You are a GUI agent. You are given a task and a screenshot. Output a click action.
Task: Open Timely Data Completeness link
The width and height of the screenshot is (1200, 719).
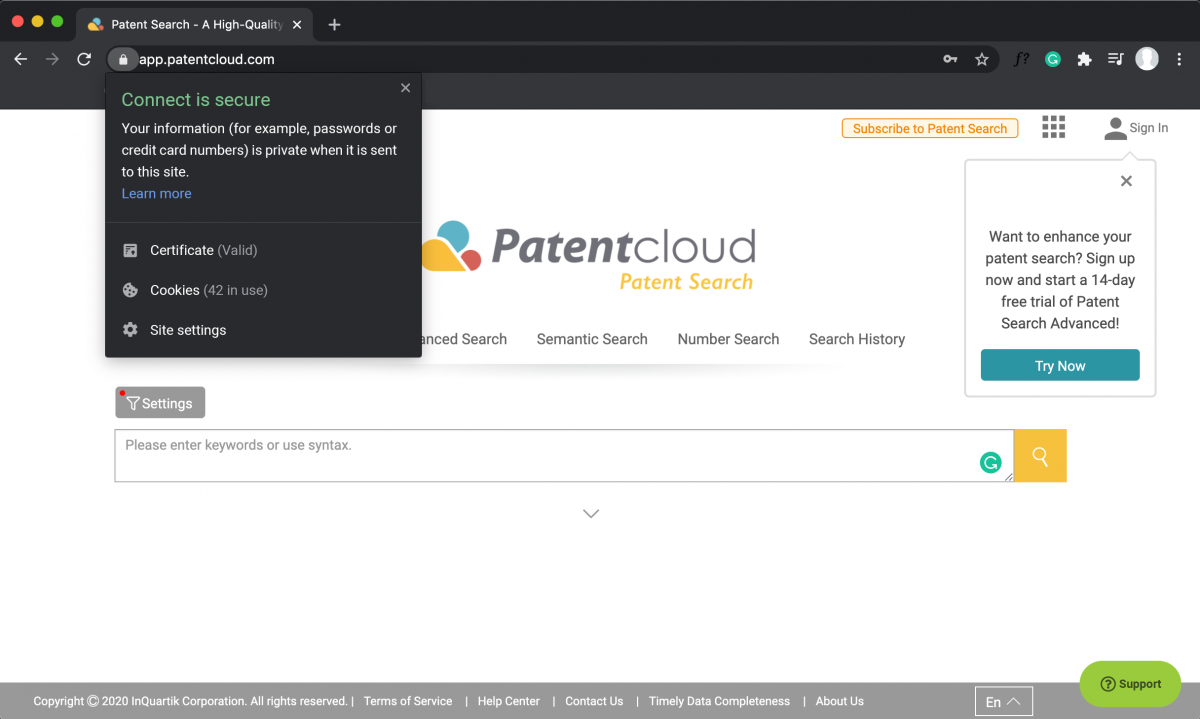click(x=719, y=701)
